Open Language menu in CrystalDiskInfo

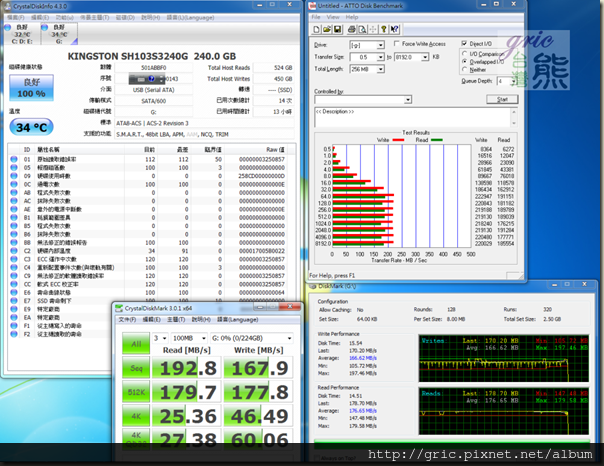pos(190,17)
